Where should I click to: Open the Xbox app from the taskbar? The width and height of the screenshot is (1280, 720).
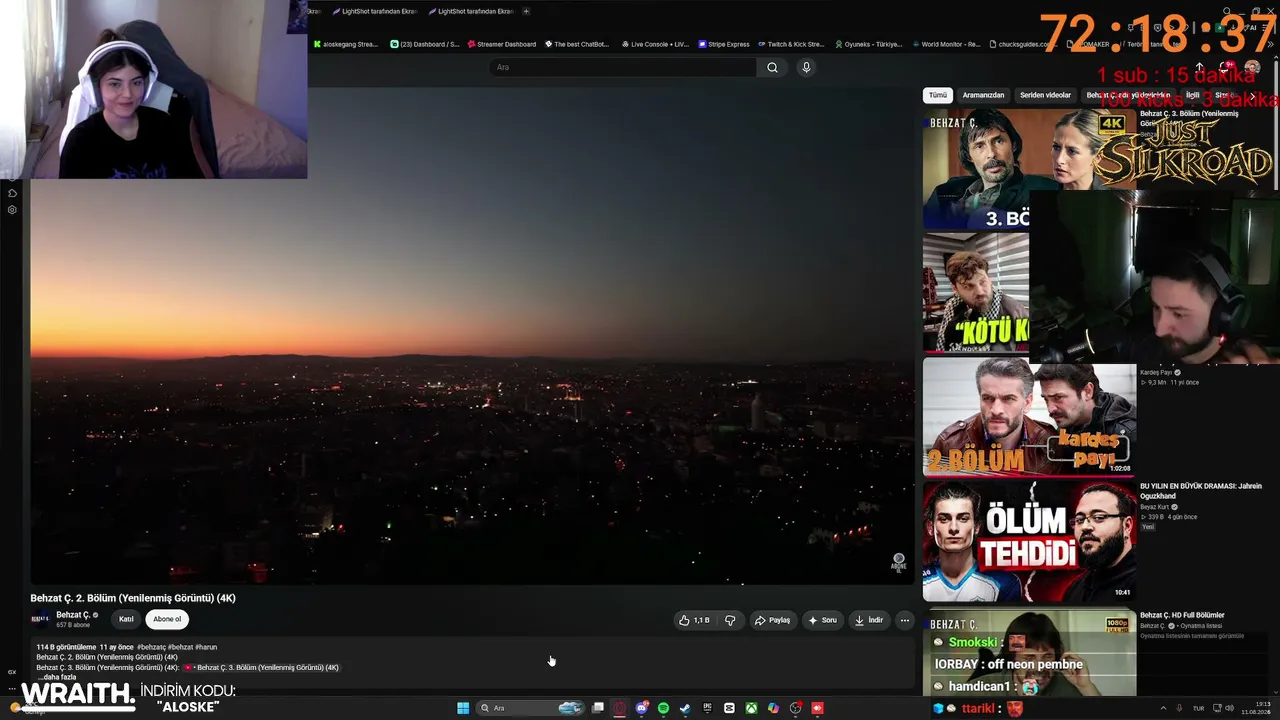[x=751, y=708]
